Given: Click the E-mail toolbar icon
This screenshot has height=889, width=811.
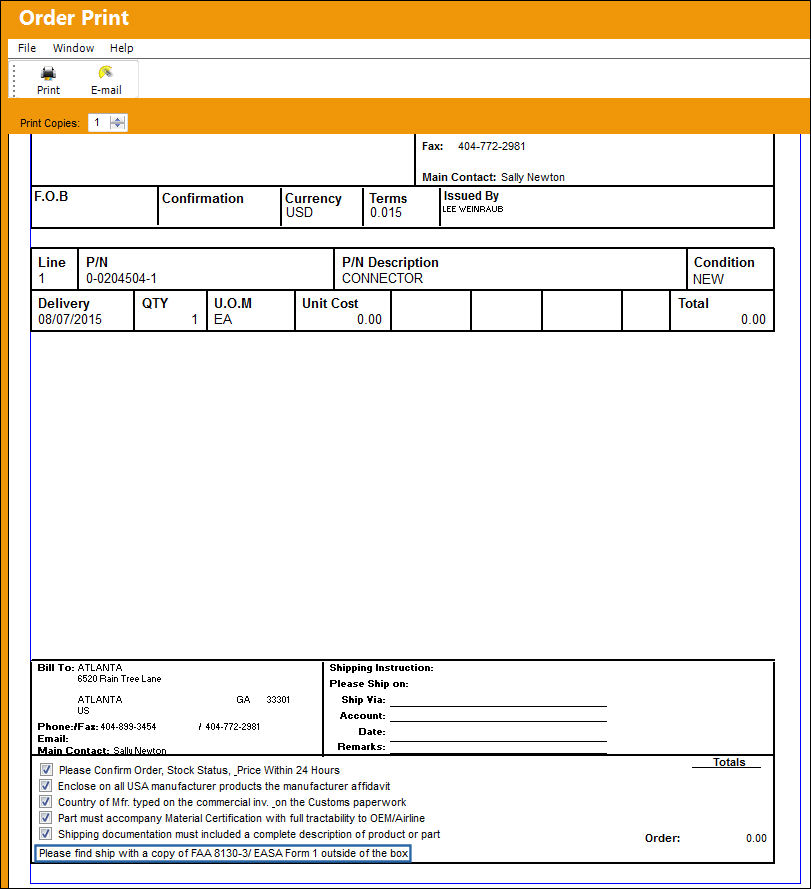Looking at the screenshot, I should [105, 73].
